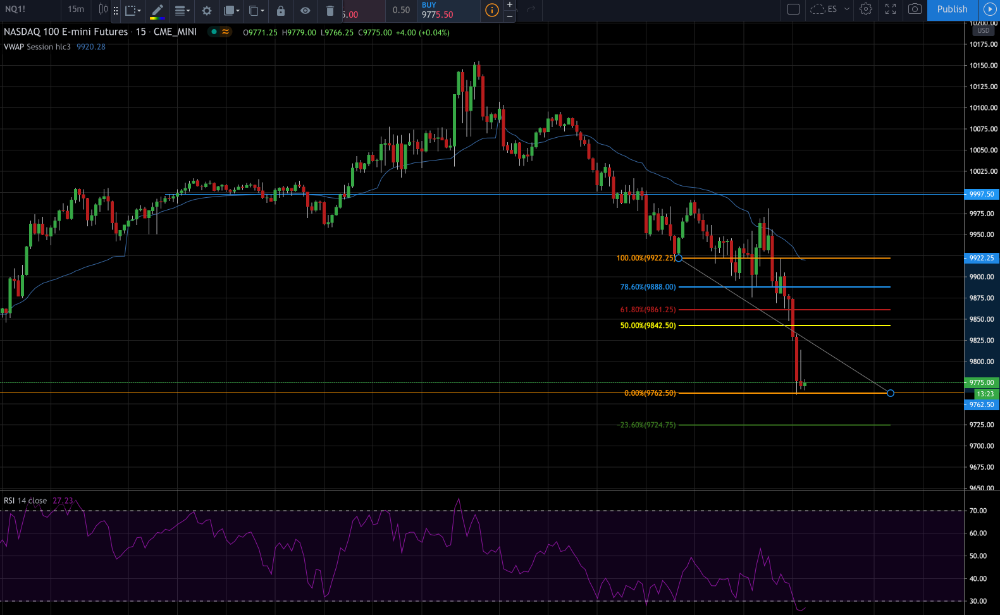This screenshot has width=1000, height=615.
Task: Increase order quantity with plus stepper
Action: (x=510, y=4)
